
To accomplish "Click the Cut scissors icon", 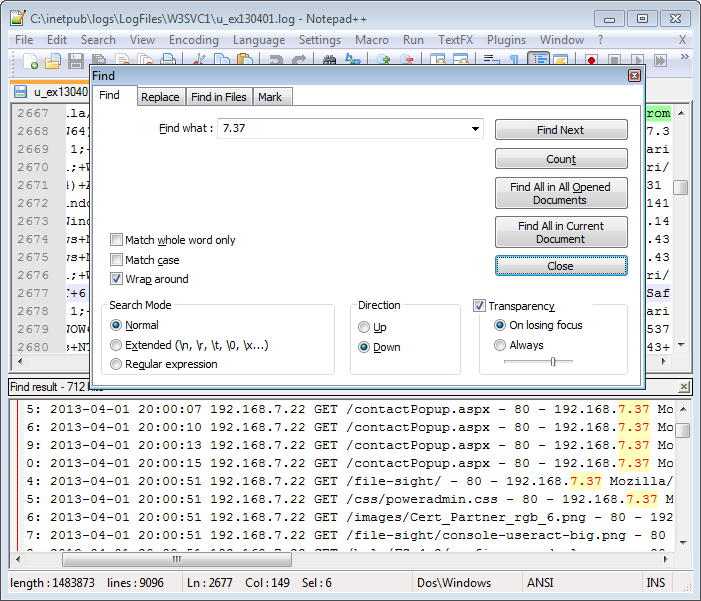I will click(x=199, y=60).
